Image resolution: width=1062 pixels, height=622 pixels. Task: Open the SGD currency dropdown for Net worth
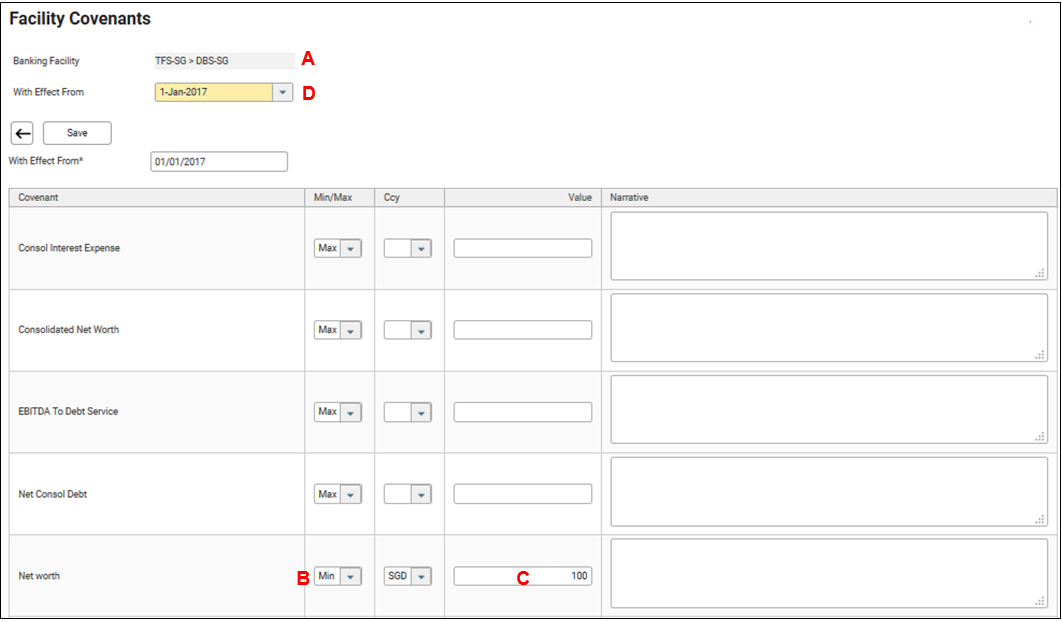[x=408, y=576]
